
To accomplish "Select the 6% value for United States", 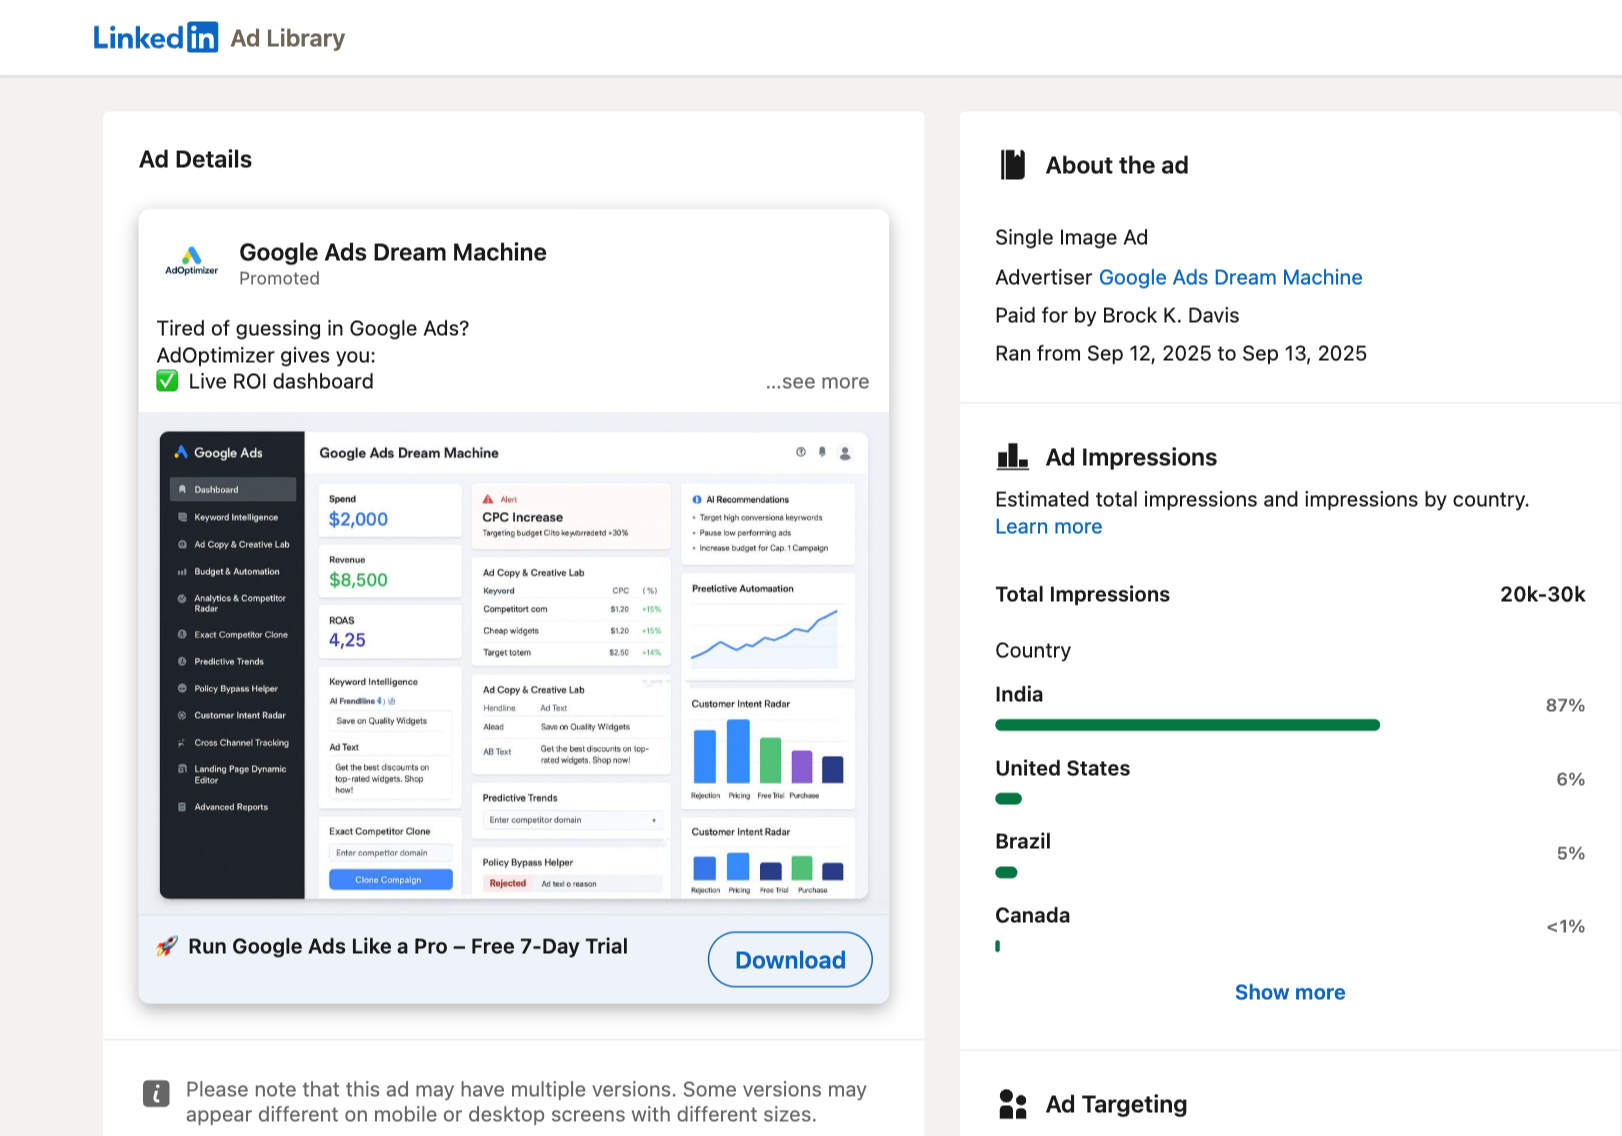I will click(1570, 779).
